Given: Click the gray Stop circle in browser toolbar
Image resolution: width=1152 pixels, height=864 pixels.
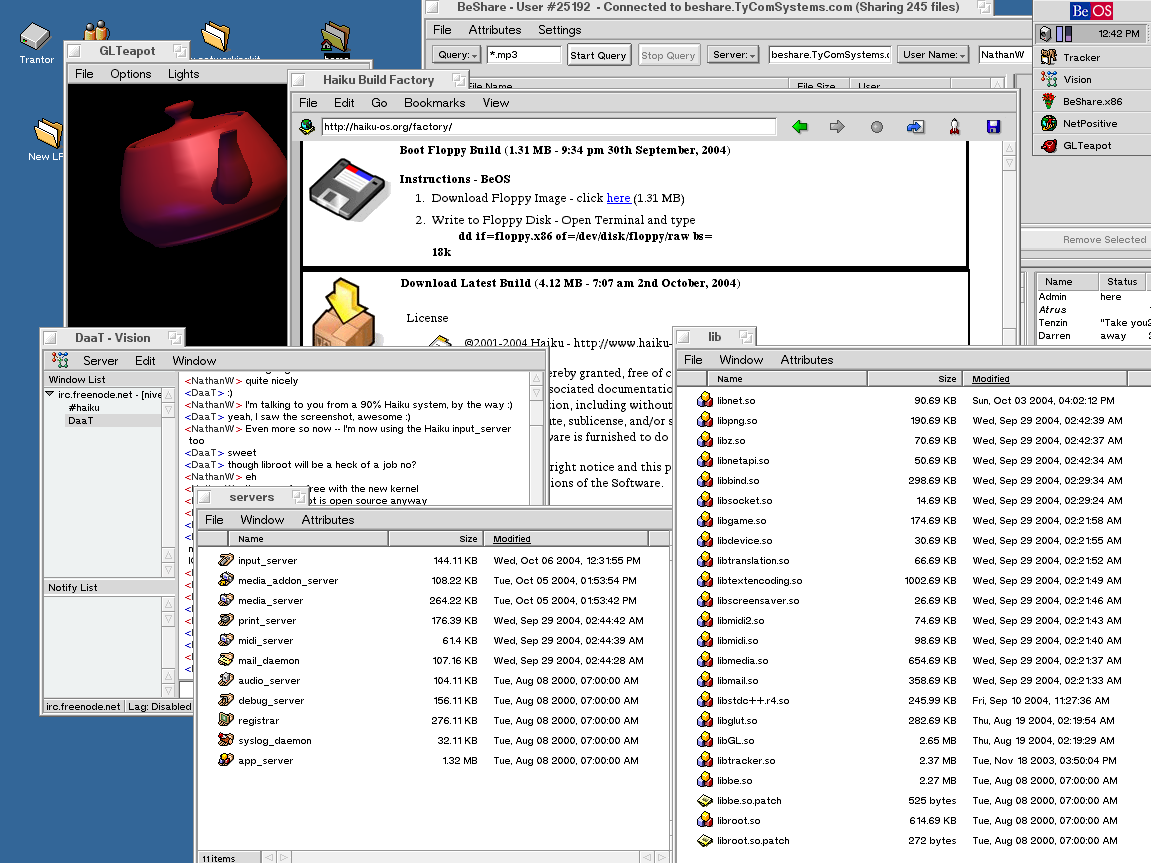Looking at the screenshot, I should 877,127.
